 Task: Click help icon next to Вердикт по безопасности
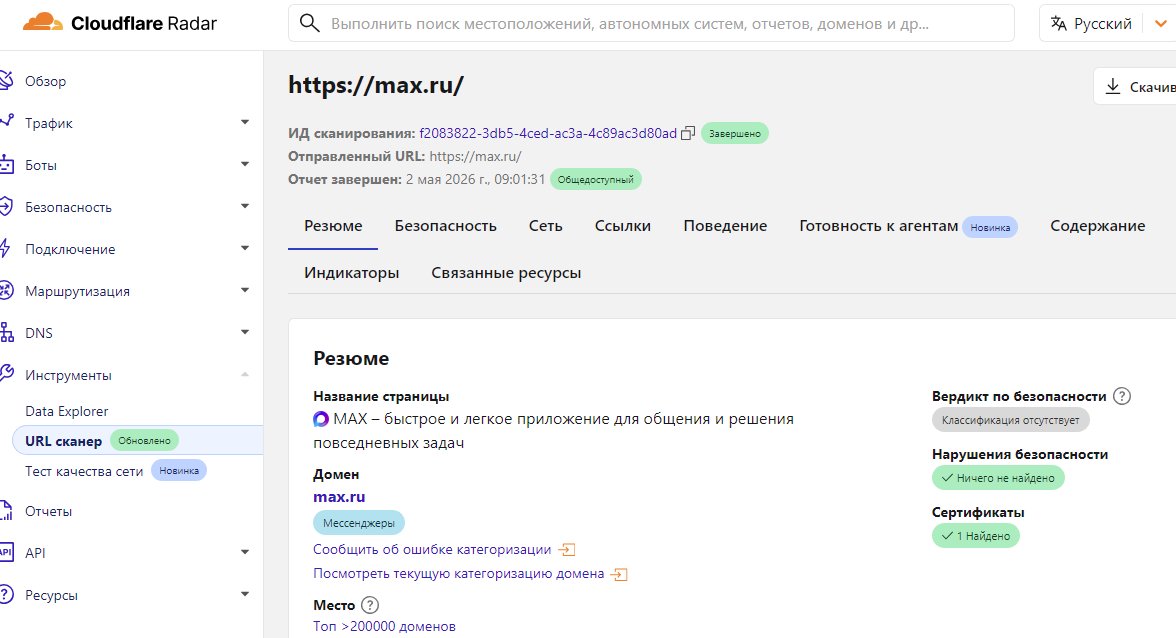point(1121,396)
